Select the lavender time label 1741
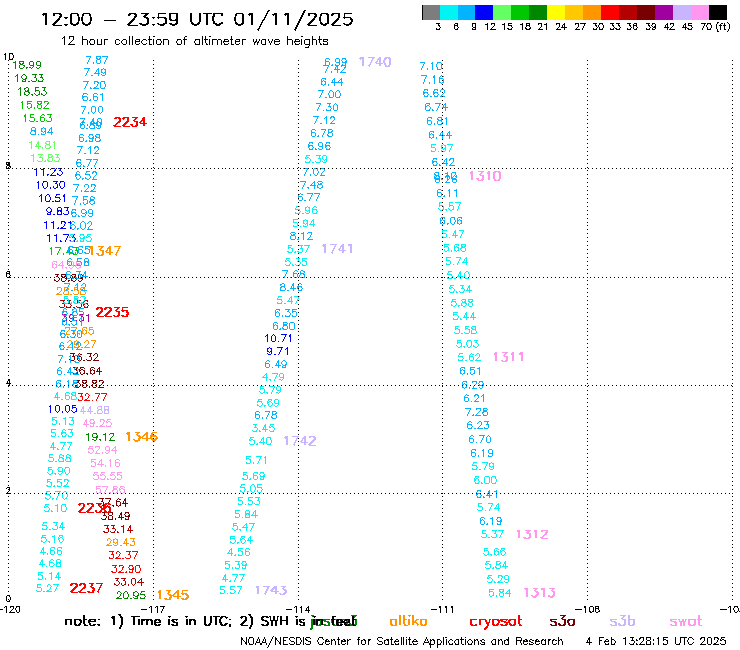This screenshot has width=740, height=650. (x=337, y=248)
